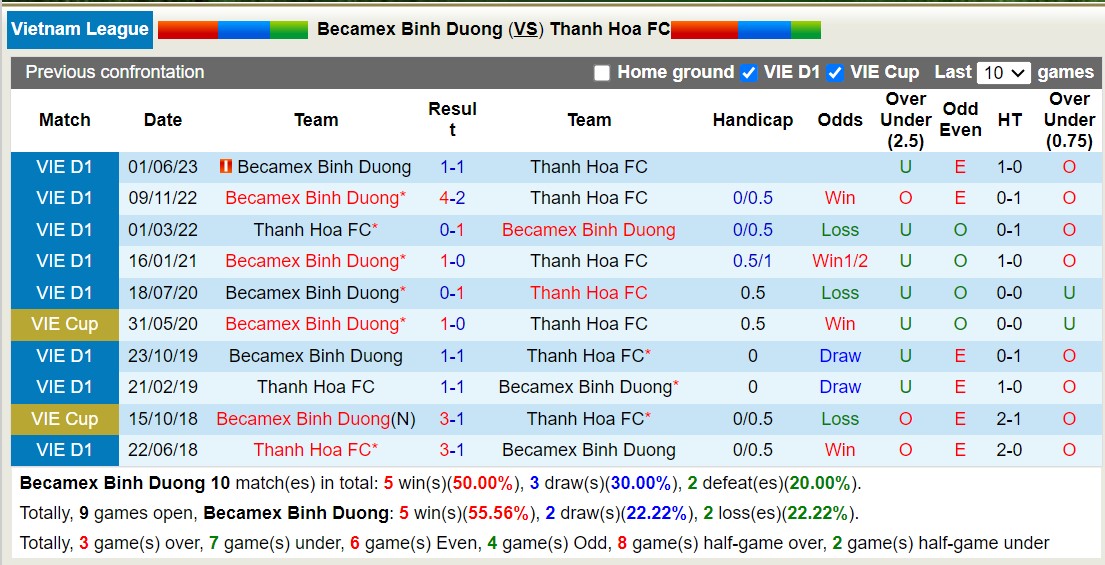Click the 2-1 half-time score

click(x=1009, y=418)
